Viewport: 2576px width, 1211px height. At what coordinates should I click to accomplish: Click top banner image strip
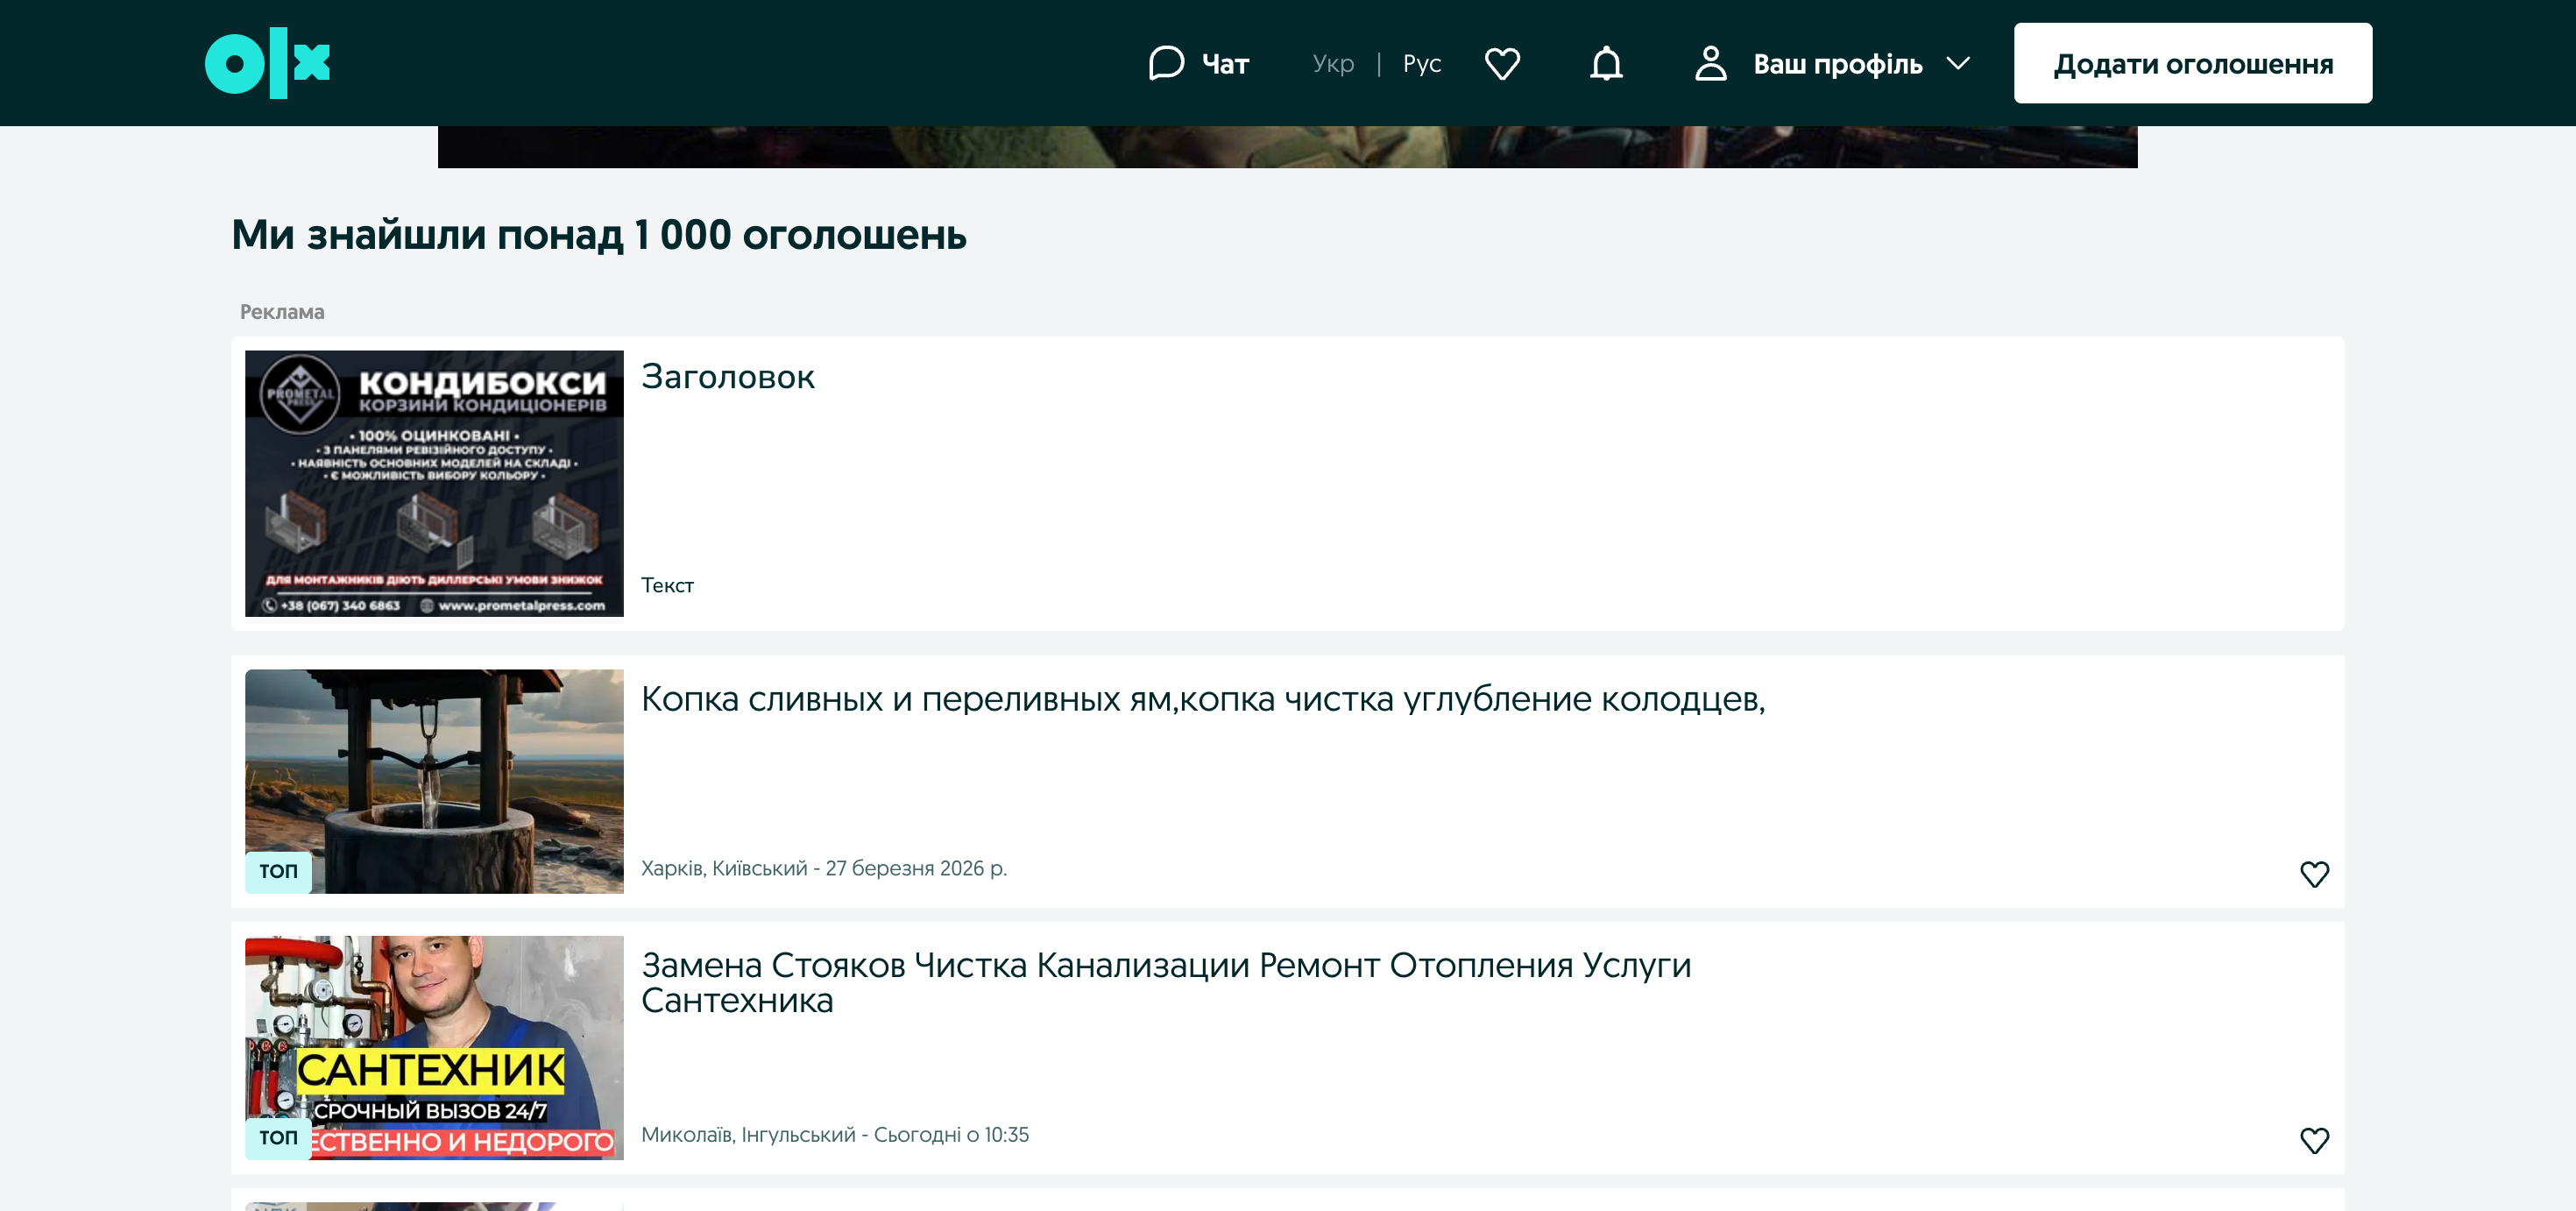pos(1287,147)
